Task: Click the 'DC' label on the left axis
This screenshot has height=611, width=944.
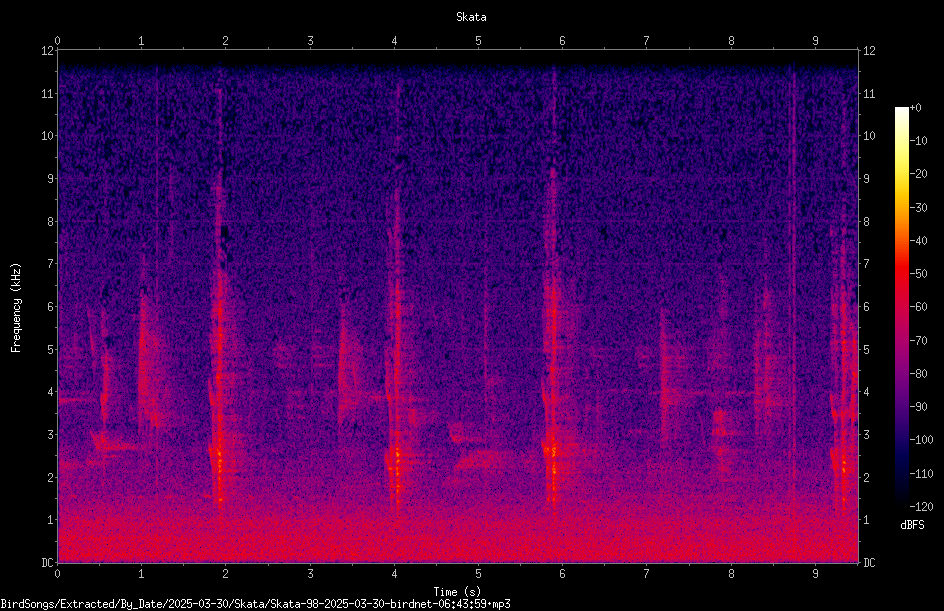Action: [x=47, y=562]
